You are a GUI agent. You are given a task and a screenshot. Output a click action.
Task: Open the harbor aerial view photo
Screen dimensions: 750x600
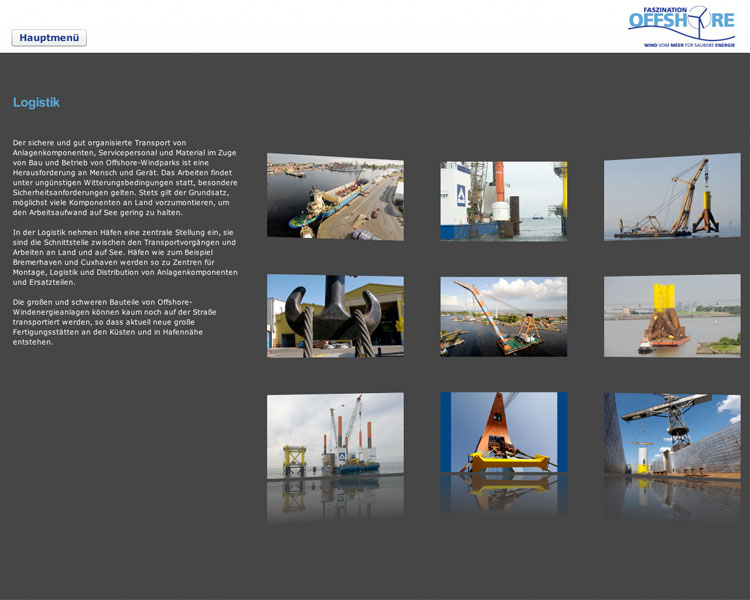(335, 198)
